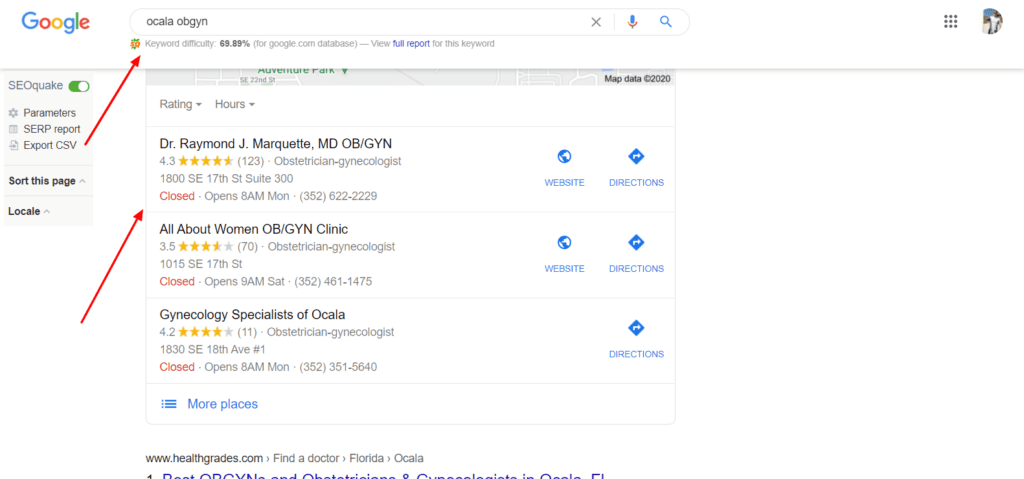
Task: Click the Export CSV file icon
Action: click(x=14, y=145)
